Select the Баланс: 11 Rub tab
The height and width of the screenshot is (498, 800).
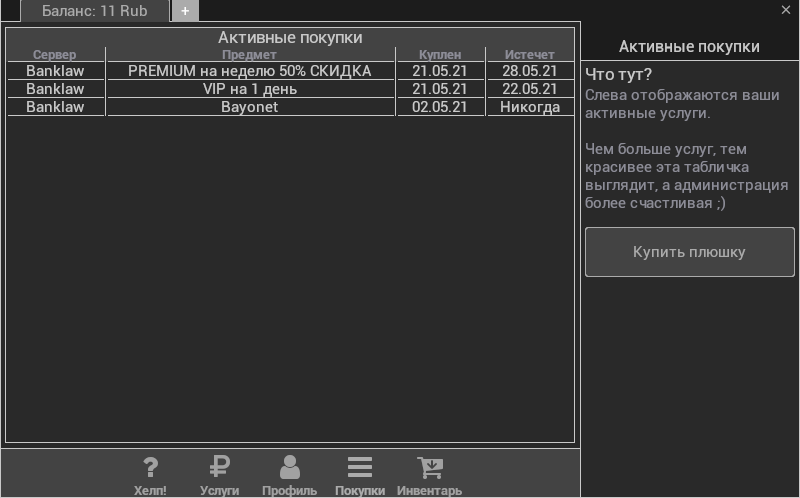click(x=95, y=11)
